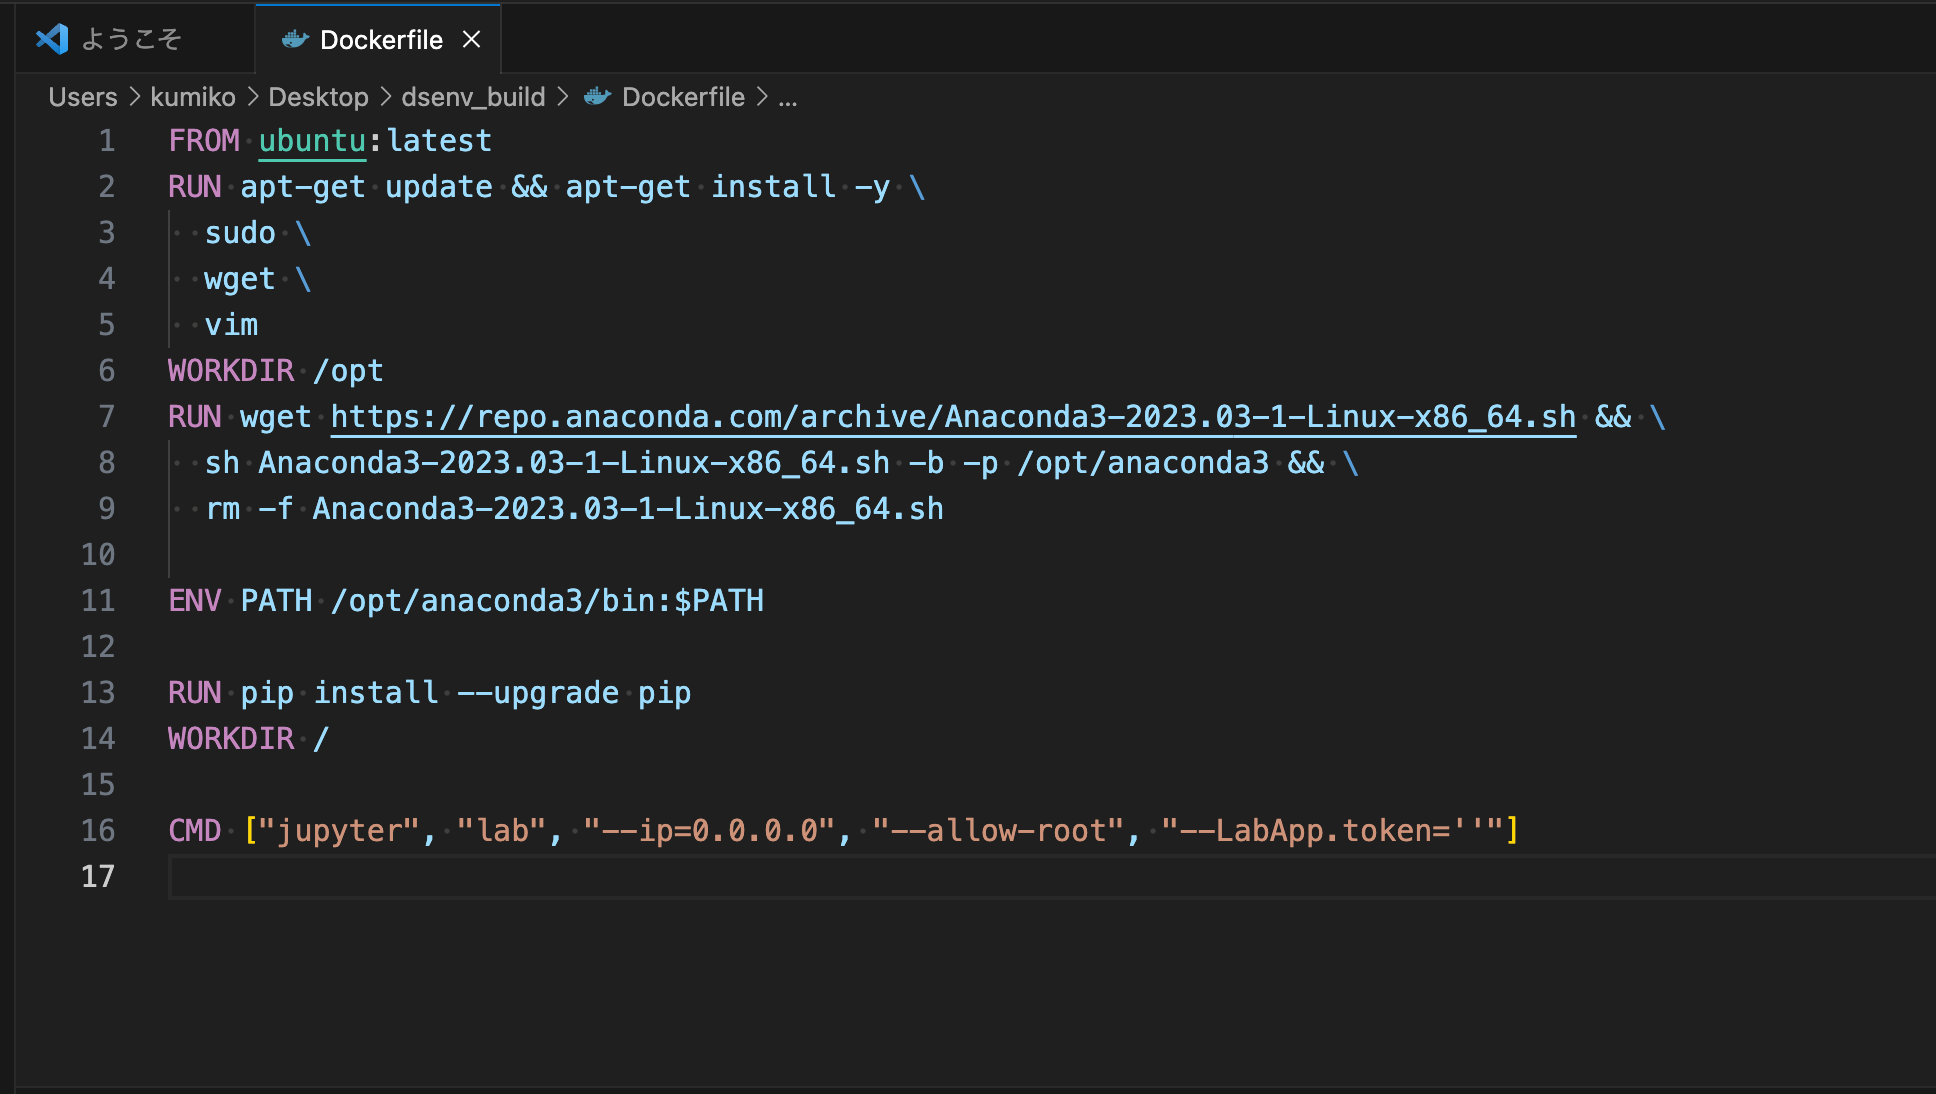Open the underlined Anaconda download URL
The width and height of the screenshot is (1936, 1094).
(x=950, y=416)
